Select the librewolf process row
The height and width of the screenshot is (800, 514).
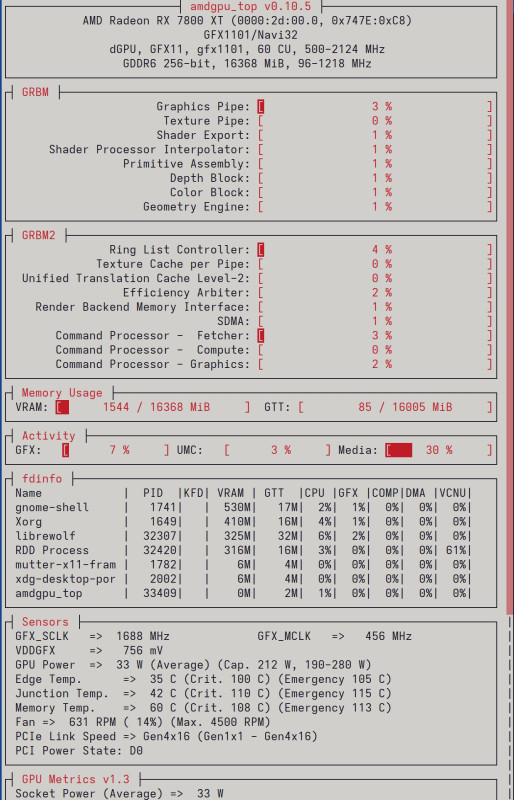(243, 536)
